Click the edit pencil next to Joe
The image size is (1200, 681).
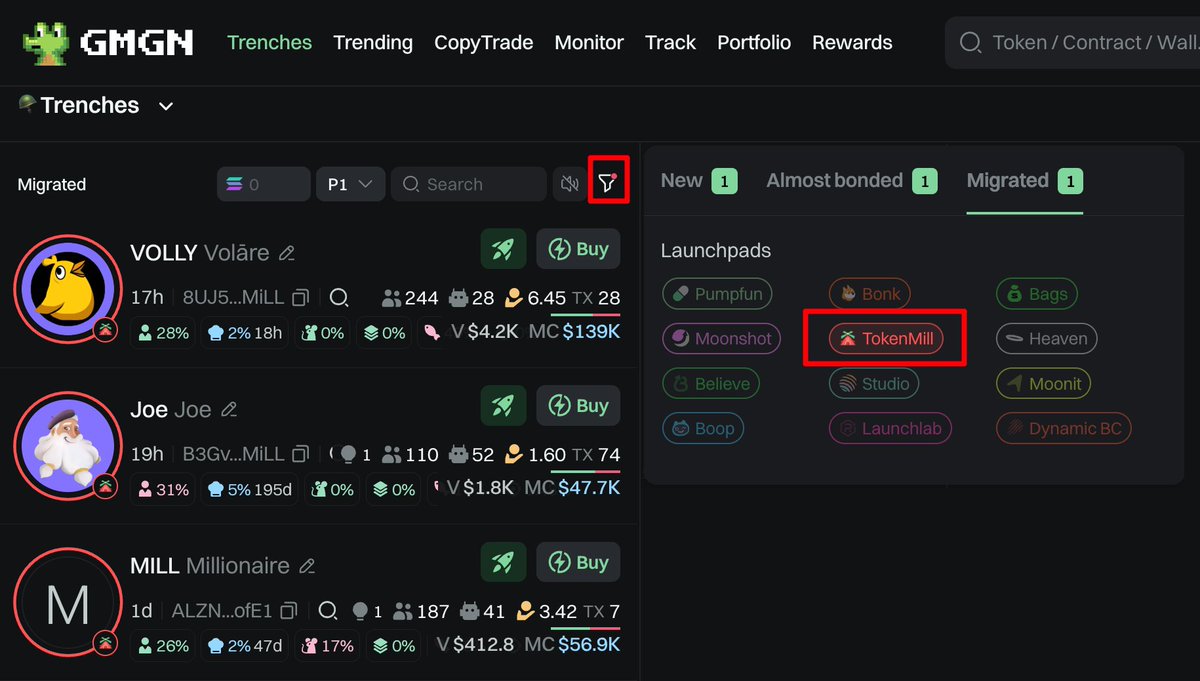pos(229,410)
